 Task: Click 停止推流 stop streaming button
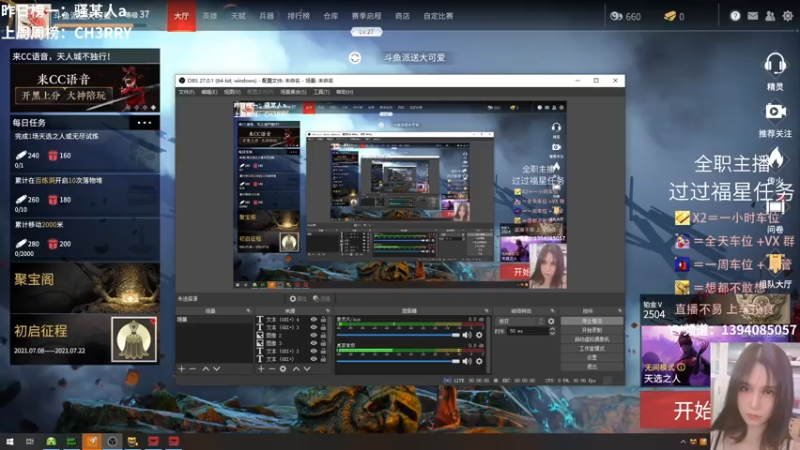point(592,321)
